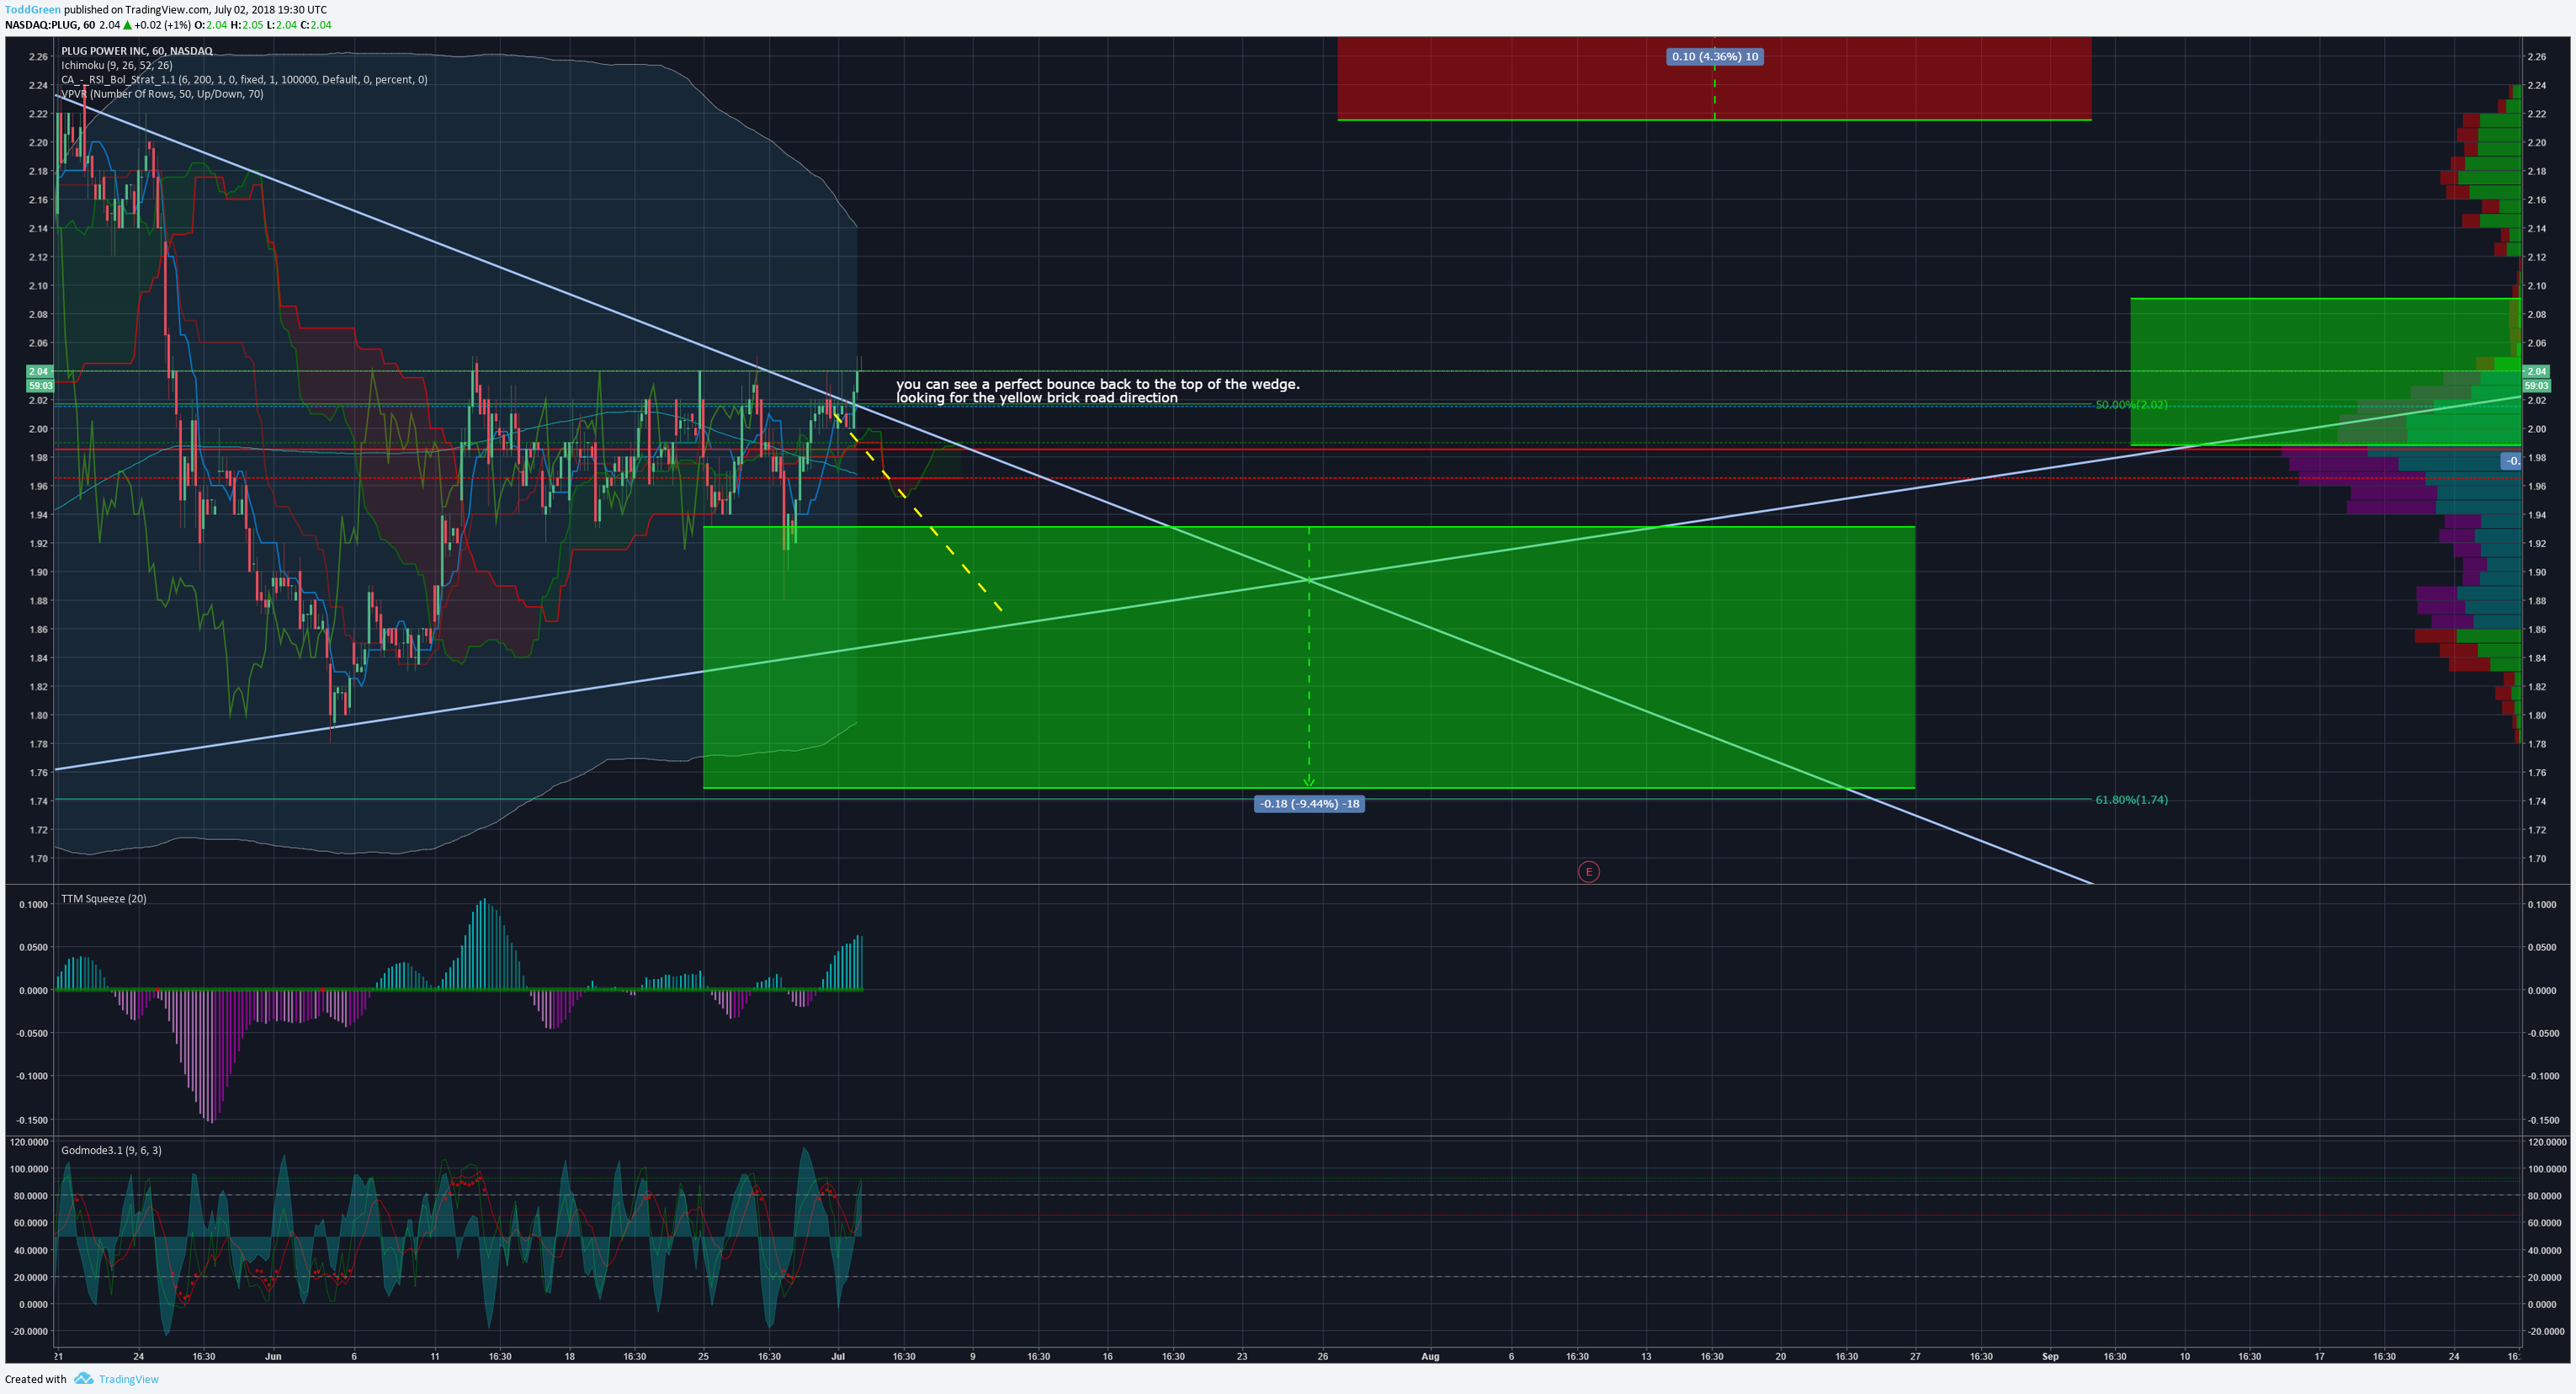Select the VPVR indicator label
Screen dimensions: 2576x1394
pyautogui.click(x=162, y=94)
